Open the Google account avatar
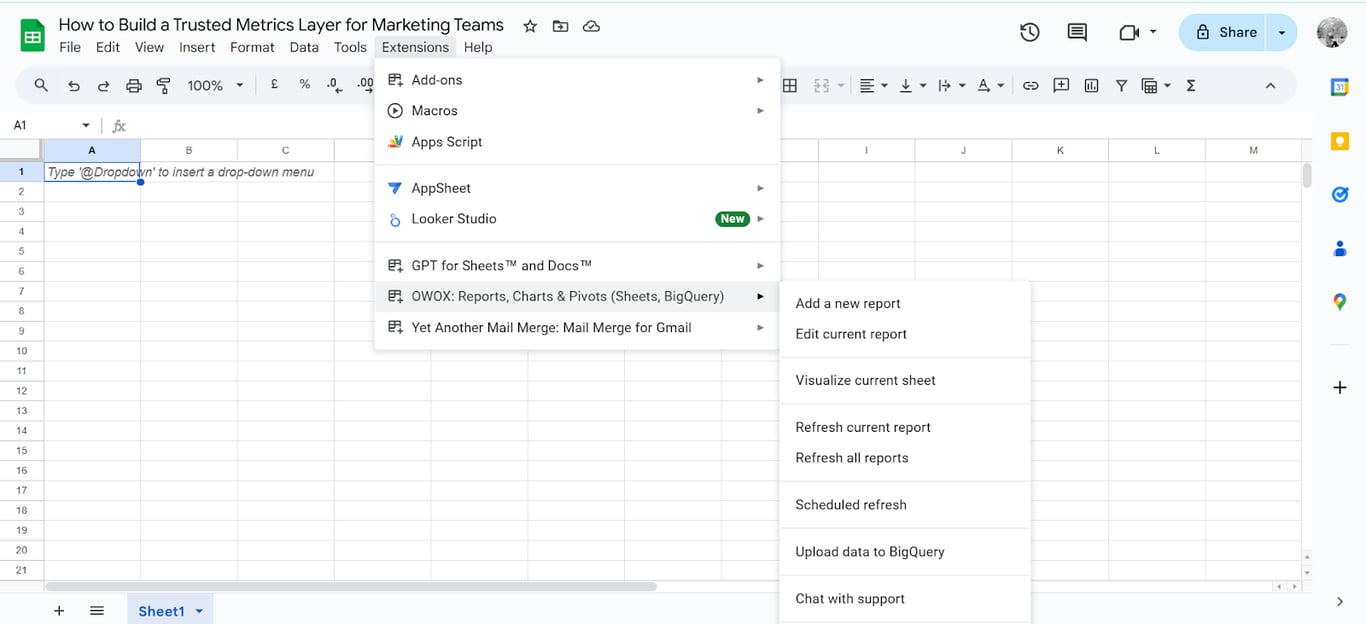1366x624 pixels. [1332, 32]
